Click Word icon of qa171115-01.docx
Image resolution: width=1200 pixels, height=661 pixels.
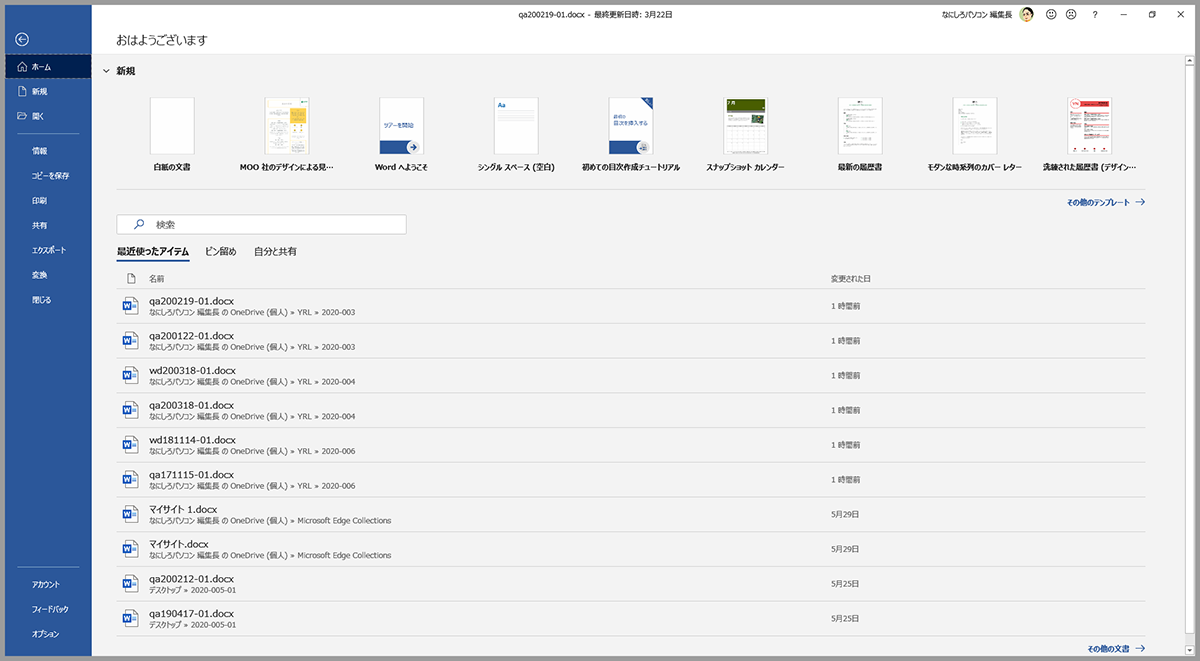[129, 479]
